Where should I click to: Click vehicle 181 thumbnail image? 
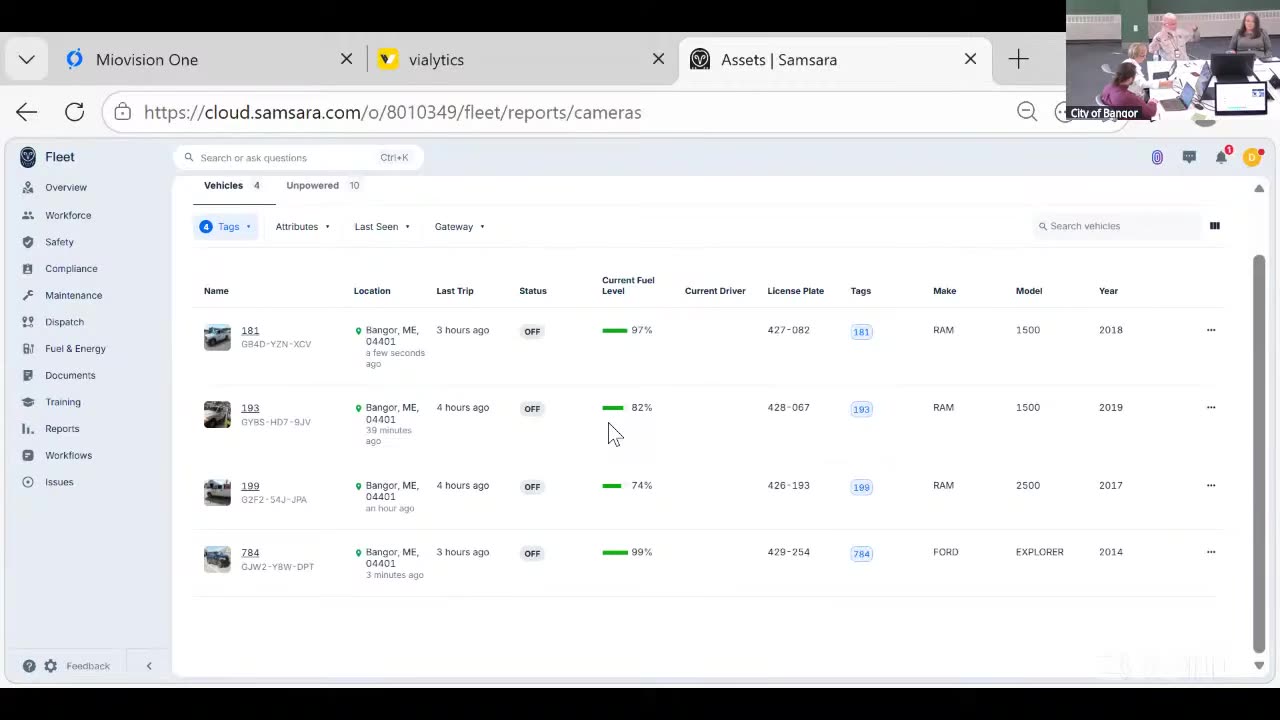tap(217, 337)
